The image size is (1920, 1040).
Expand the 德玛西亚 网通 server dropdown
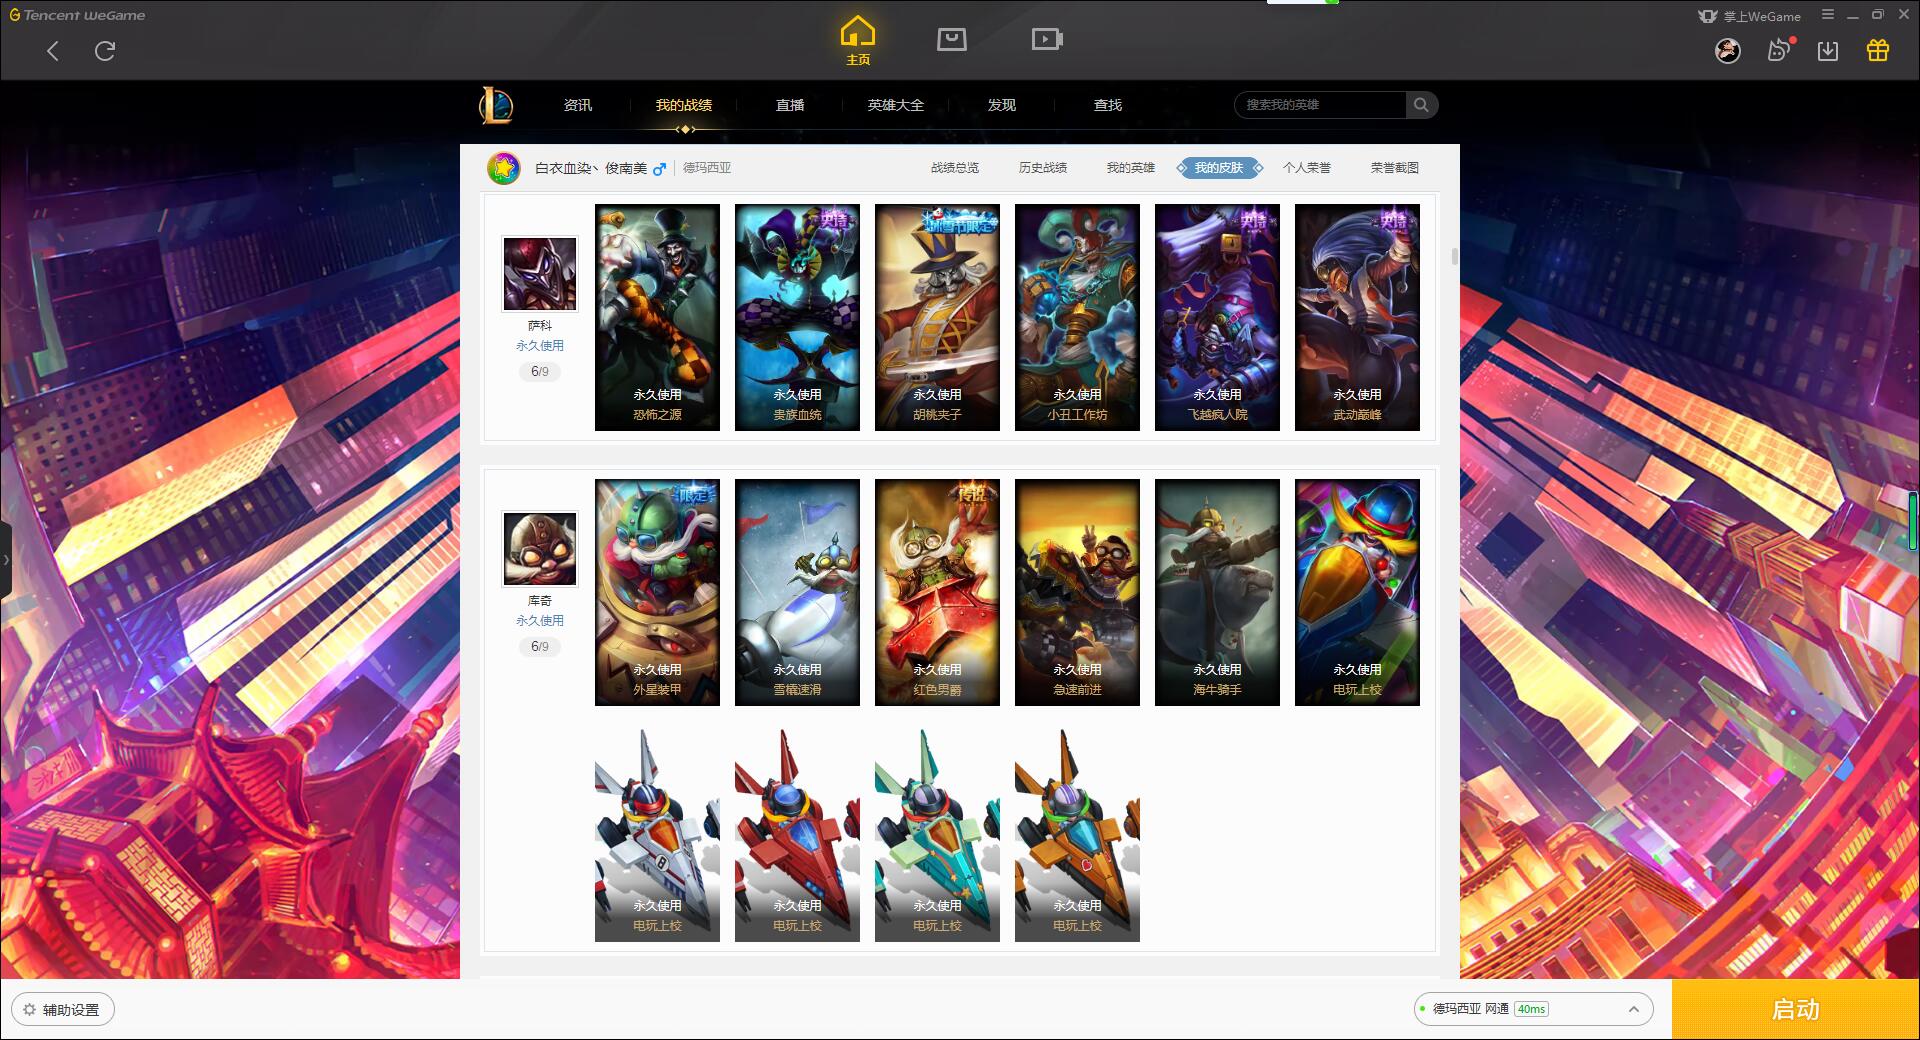click(x=1533, y=1009)
